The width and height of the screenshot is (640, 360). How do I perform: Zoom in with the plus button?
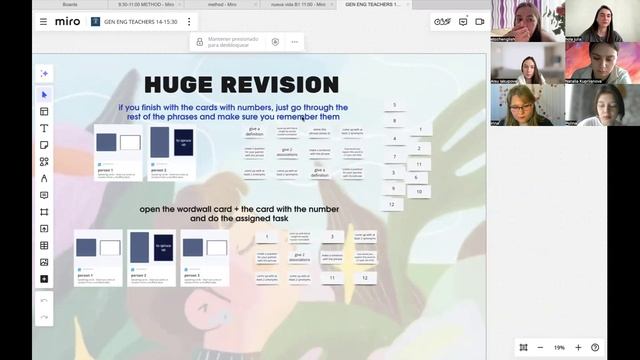[x=578, y=347]
